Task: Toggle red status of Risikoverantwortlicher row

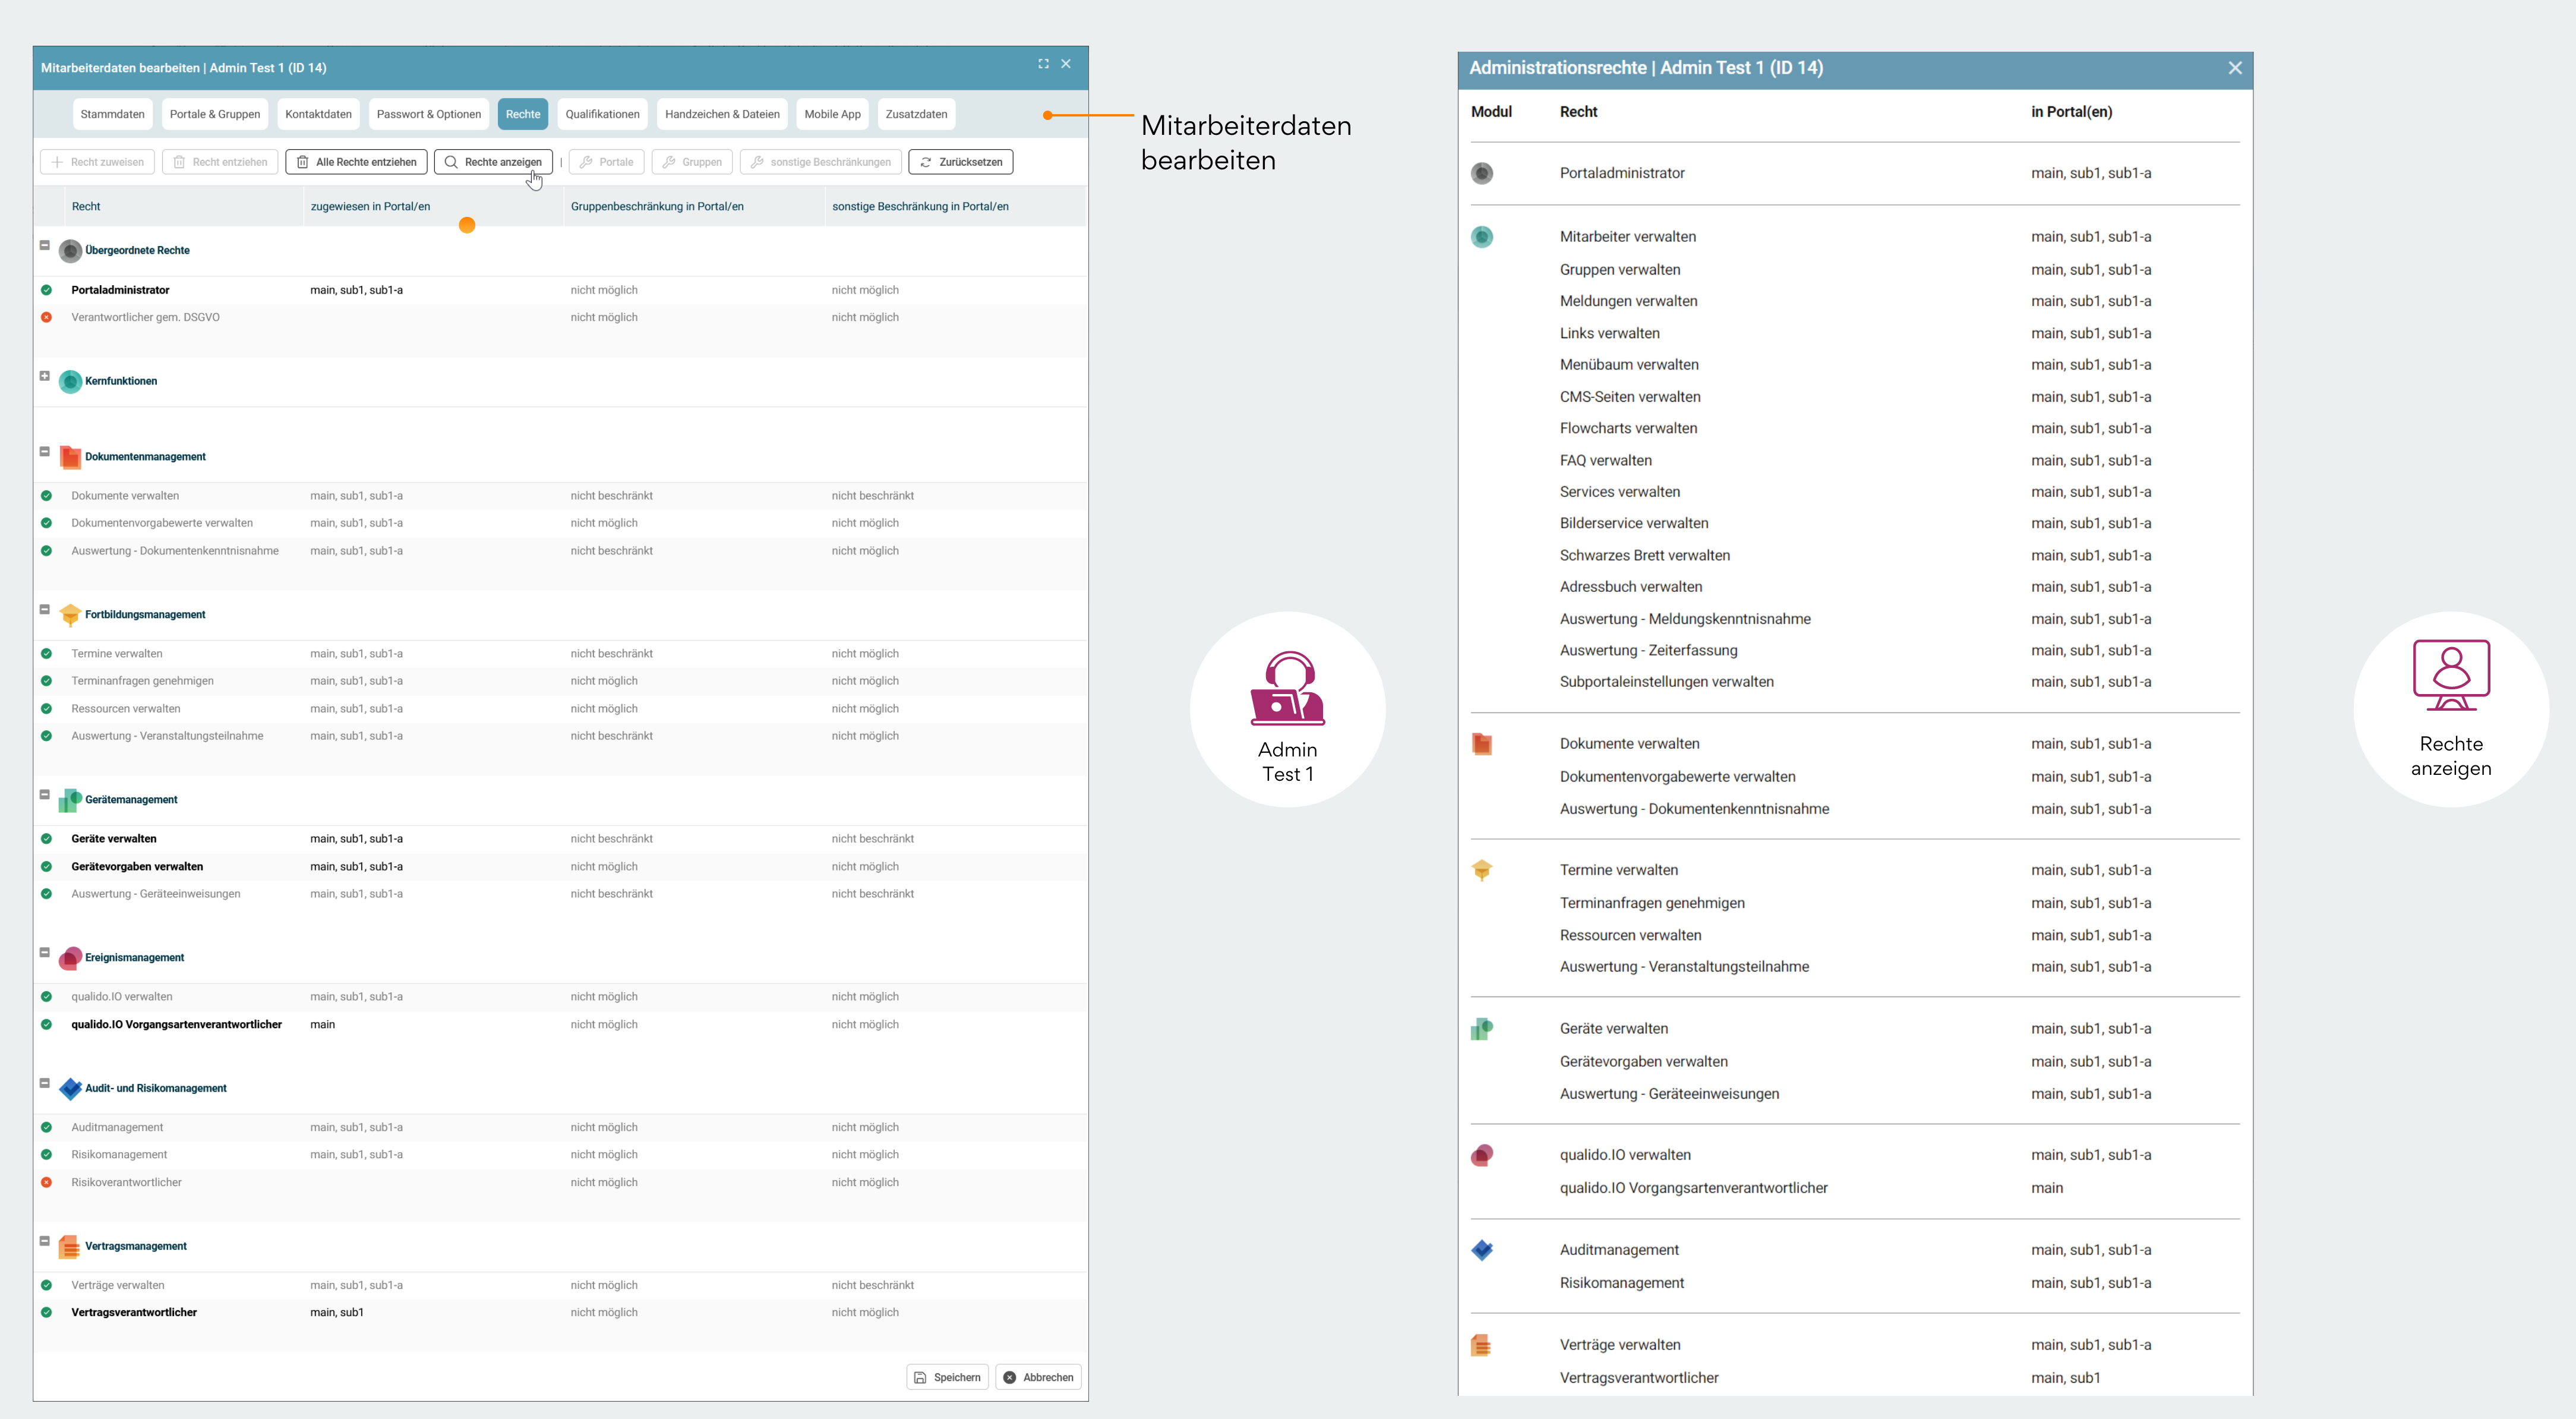Action: coord(46,1182)
